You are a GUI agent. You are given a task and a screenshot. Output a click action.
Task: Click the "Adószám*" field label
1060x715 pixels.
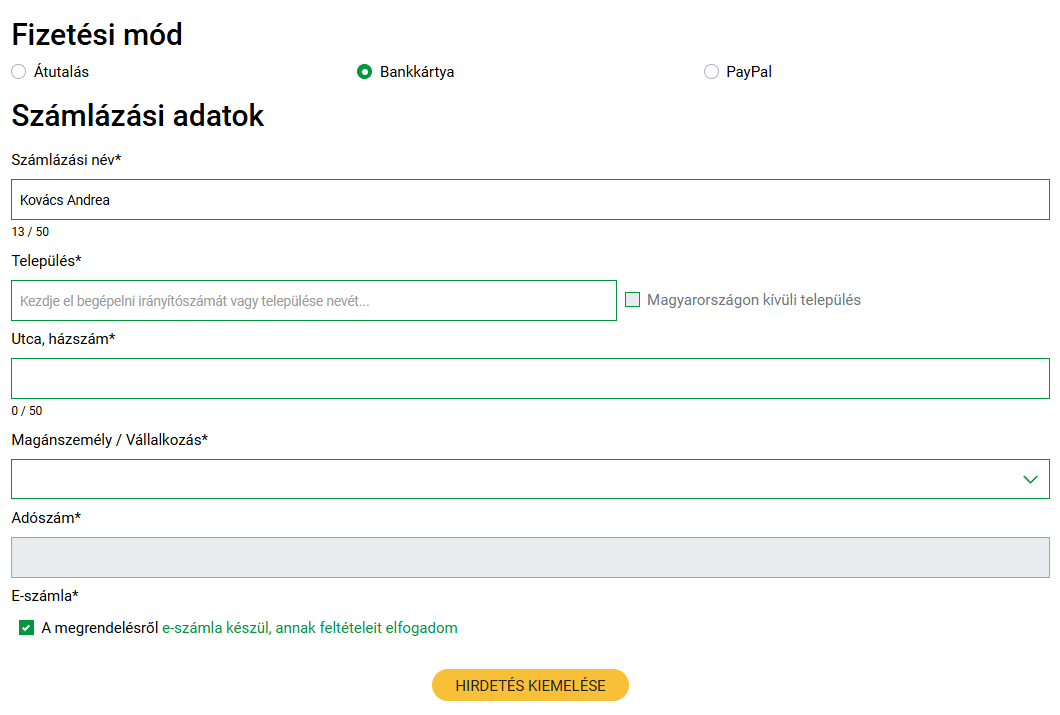[x=46, y=518]
